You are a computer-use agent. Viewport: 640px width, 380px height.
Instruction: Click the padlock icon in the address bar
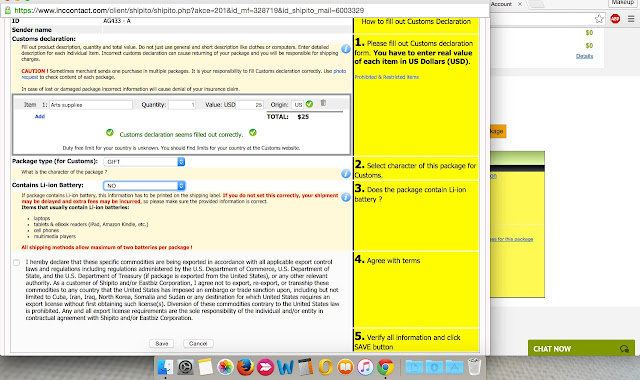pos(7,10)
